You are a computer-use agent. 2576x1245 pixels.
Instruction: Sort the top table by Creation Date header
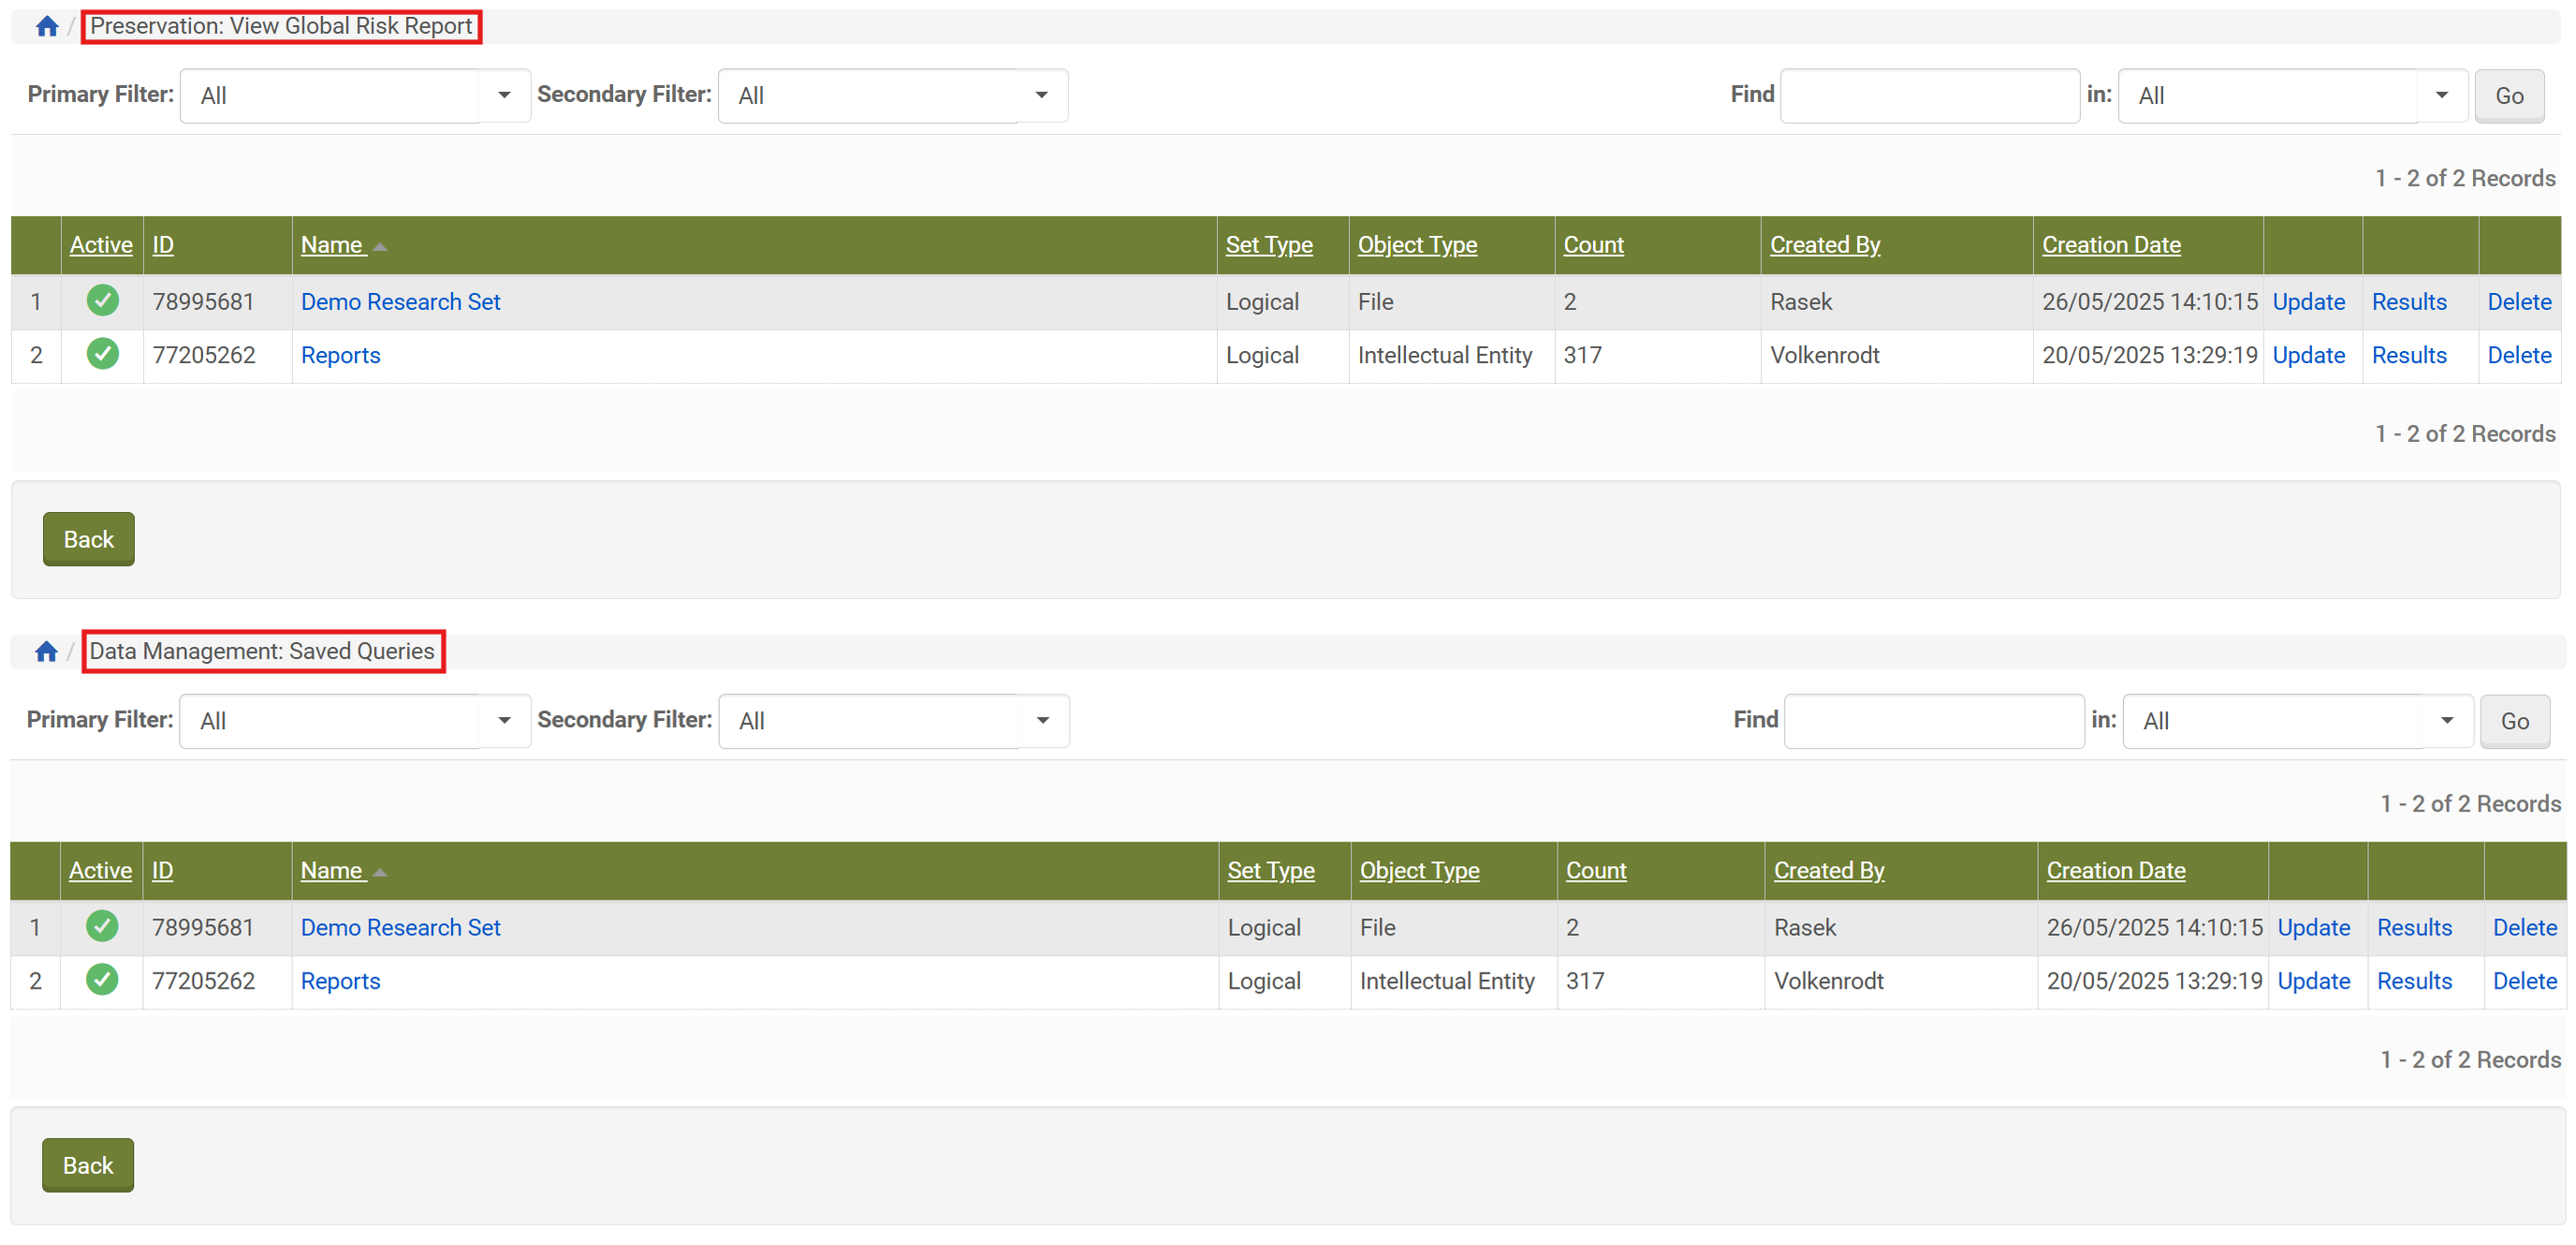pyautogui.click(x=2111, y=245)
